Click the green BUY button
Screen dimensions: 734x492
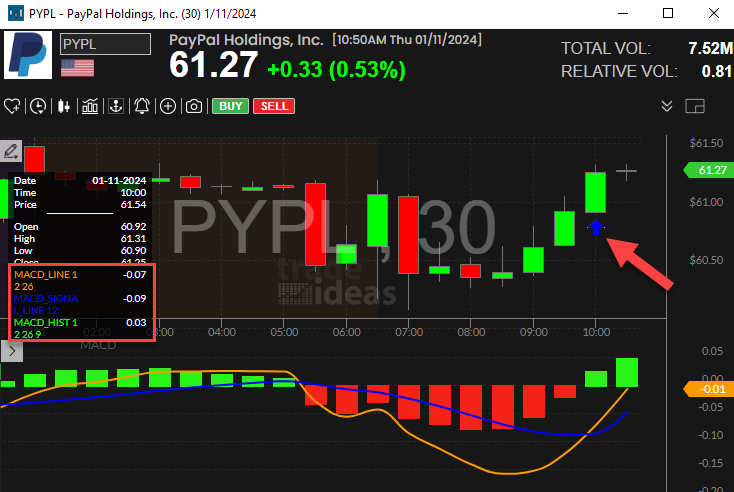(230, 106)
